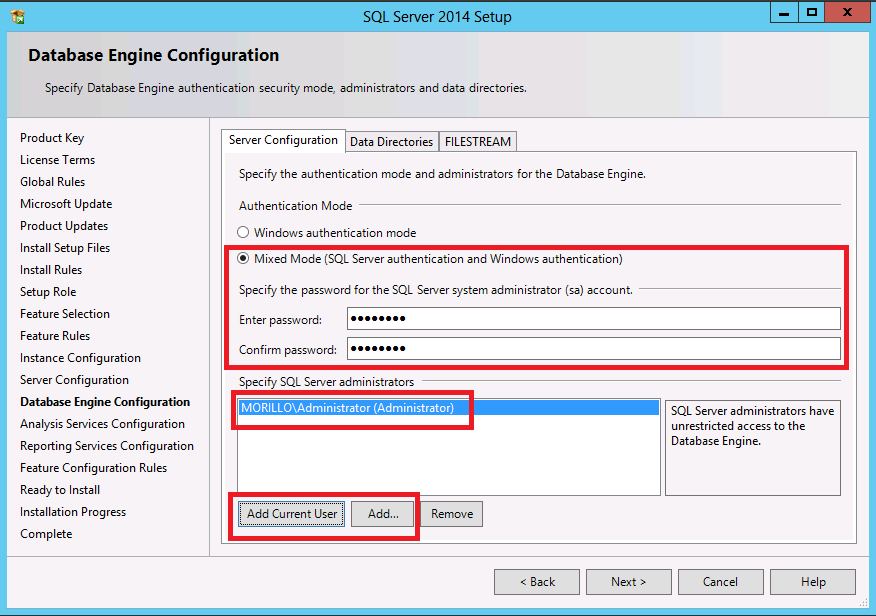Click the Authentication Mode group label
This screenshot has width=876, height=616.
(x=296, y=206)
